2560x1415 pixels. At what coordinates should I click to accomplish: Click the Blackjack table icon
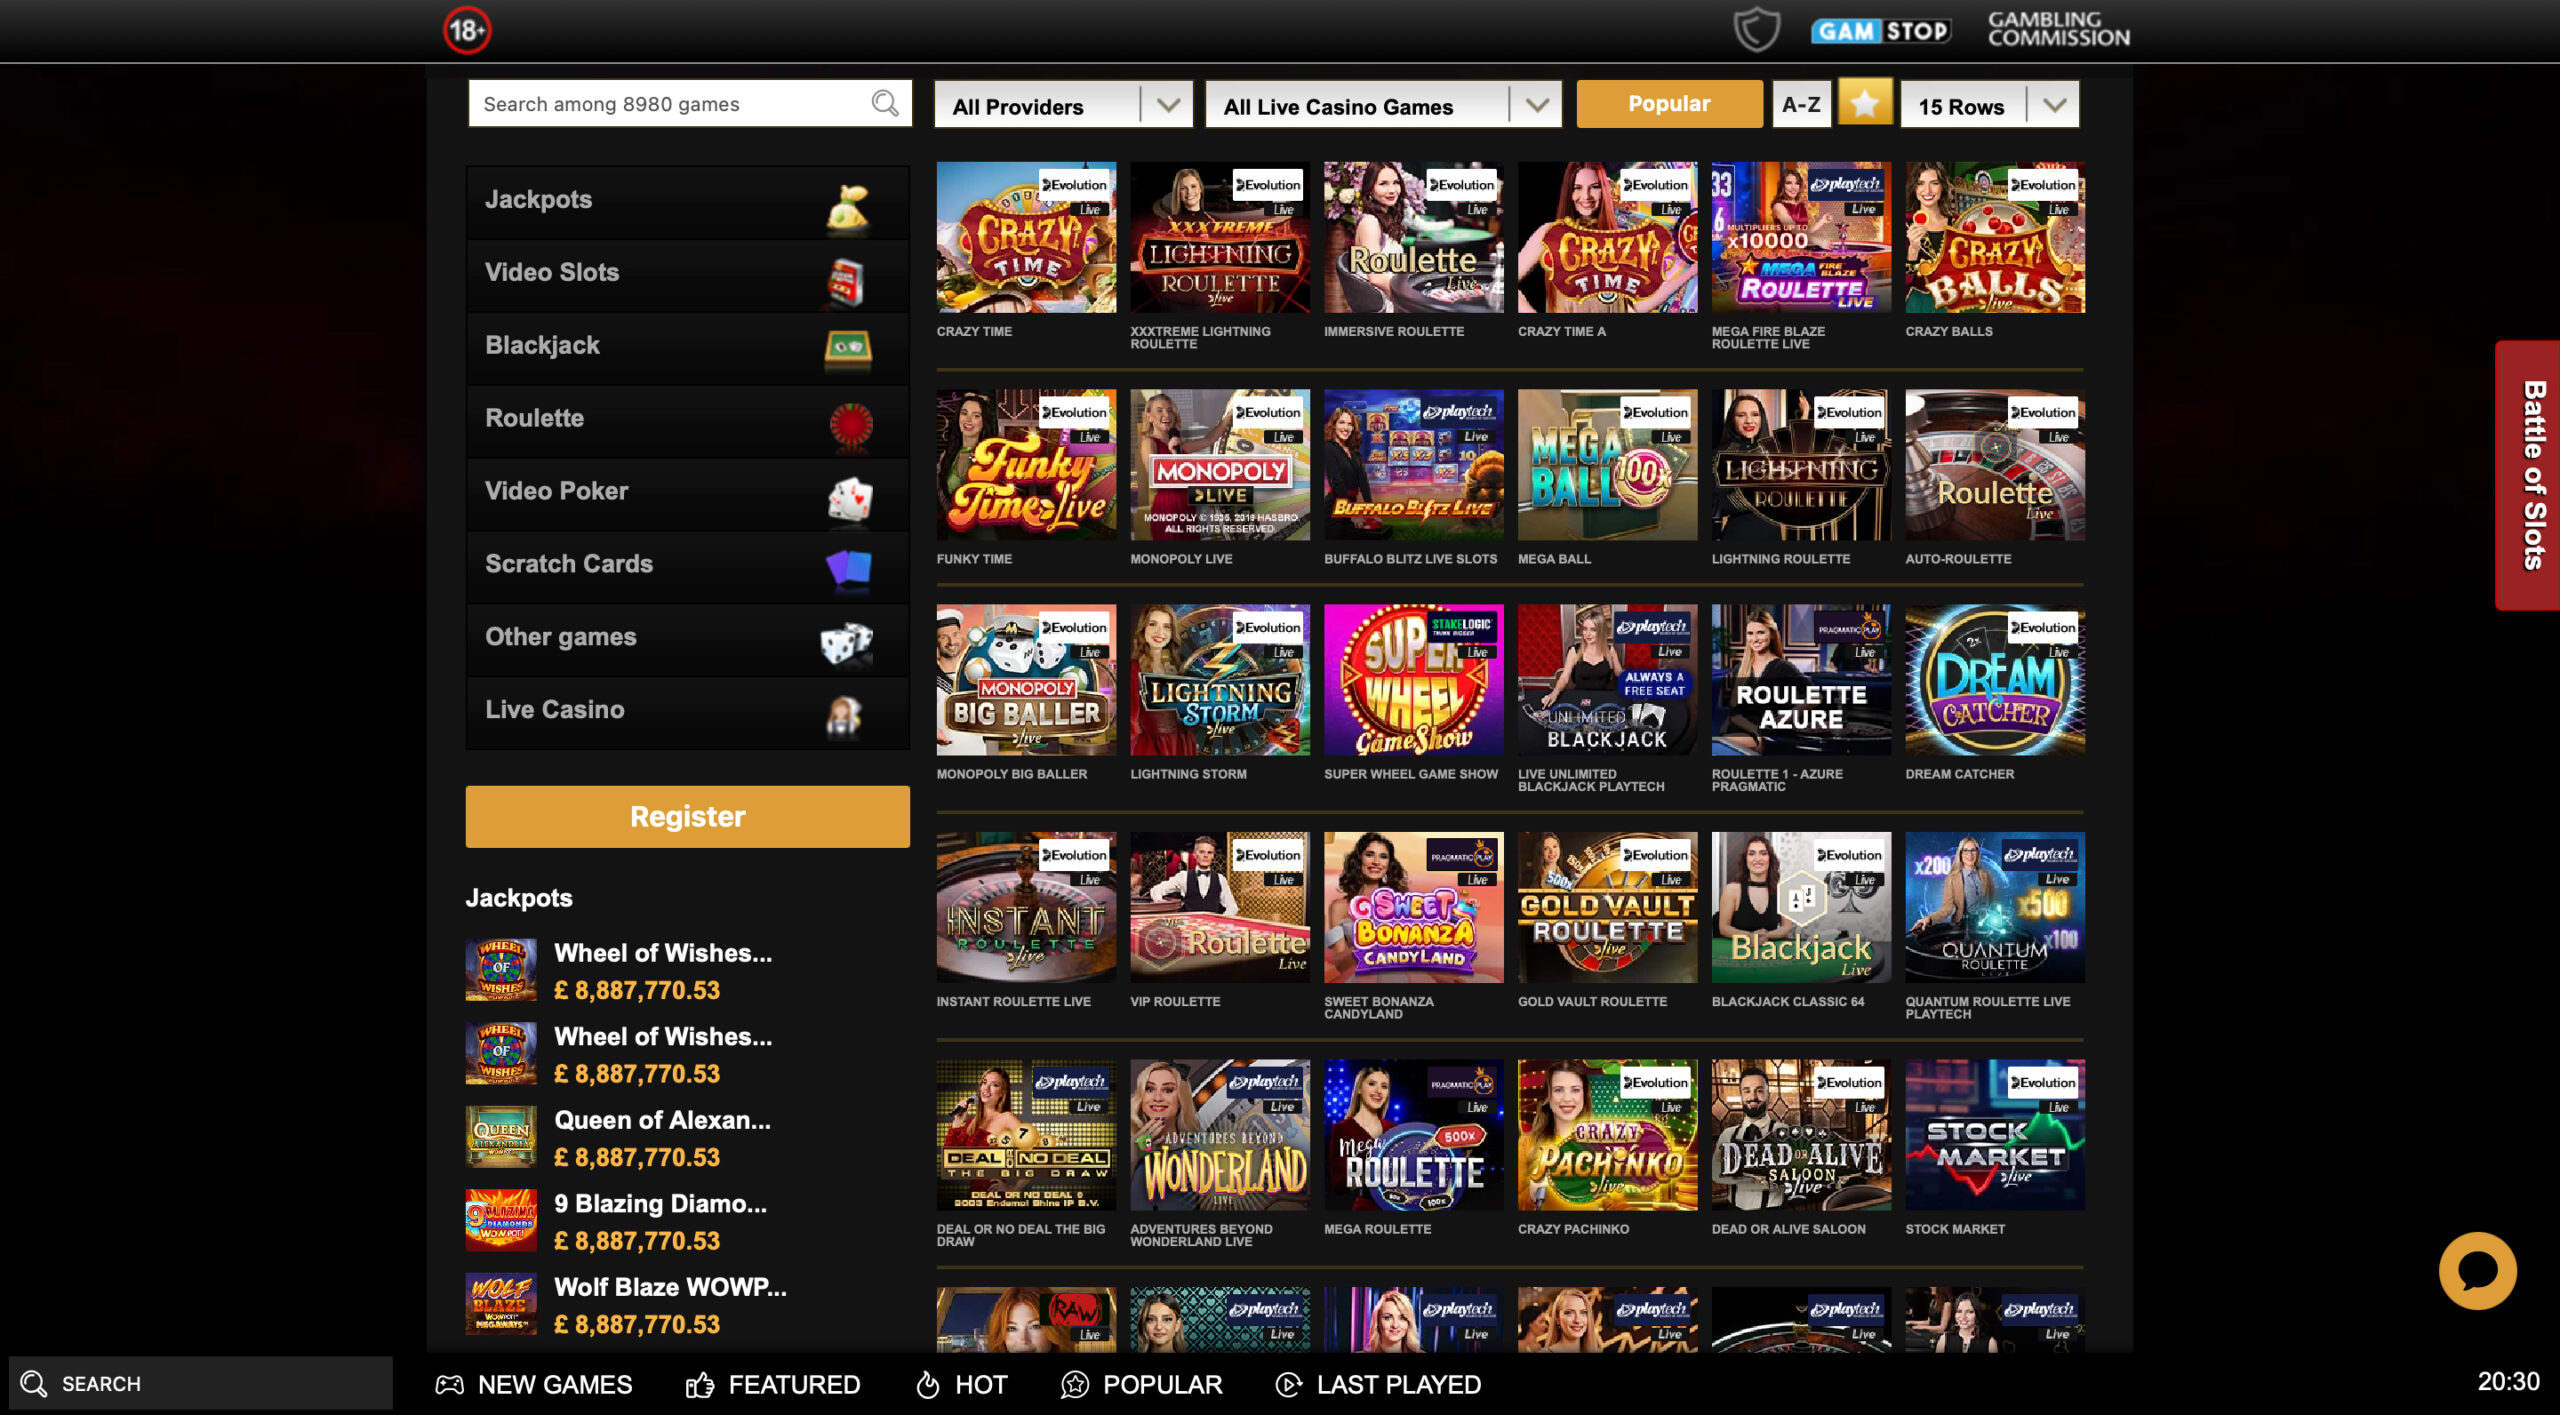pyautogui.click(x=848, y=349)
